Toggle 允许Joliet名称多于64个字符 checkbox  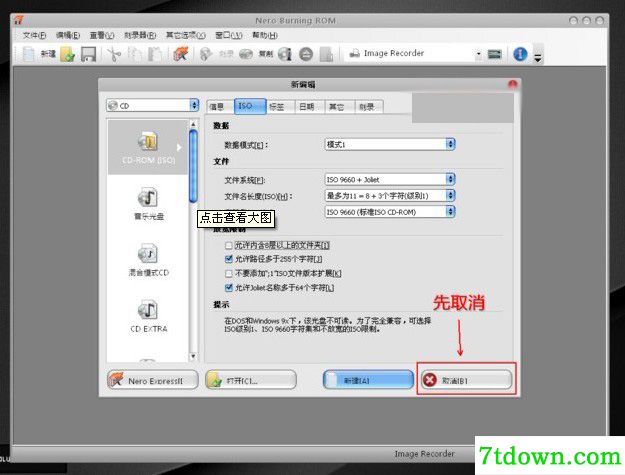tap(228, 287)
